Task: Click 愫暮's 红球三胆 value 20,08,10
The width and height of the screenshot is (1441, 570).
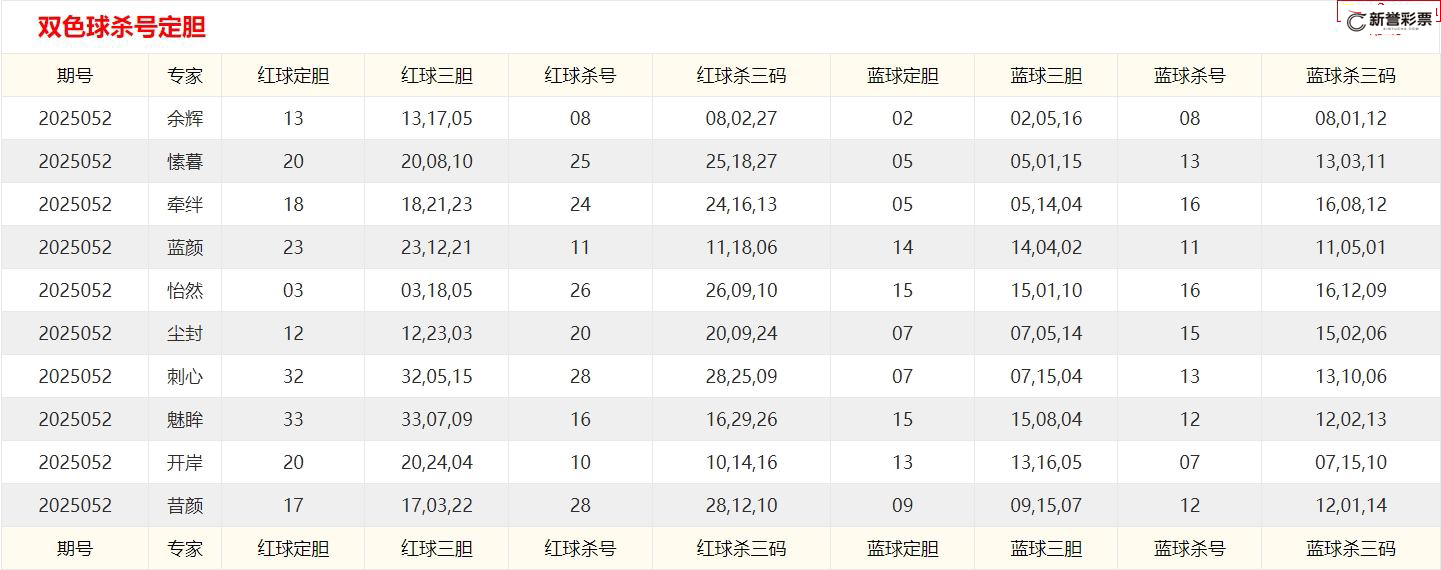Action: 437,161
